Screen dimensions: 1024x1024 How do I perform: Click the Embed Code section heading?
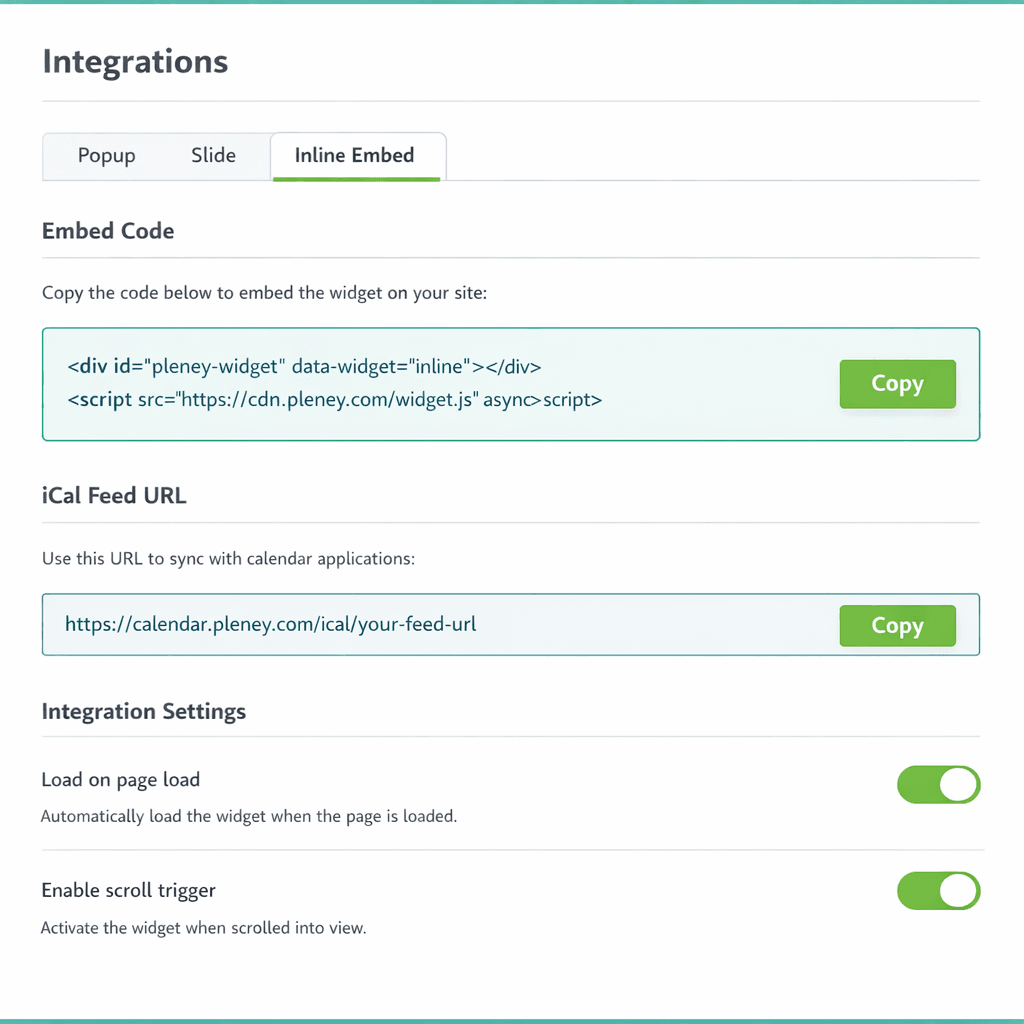pyautogui.click(x=108, y=231)
